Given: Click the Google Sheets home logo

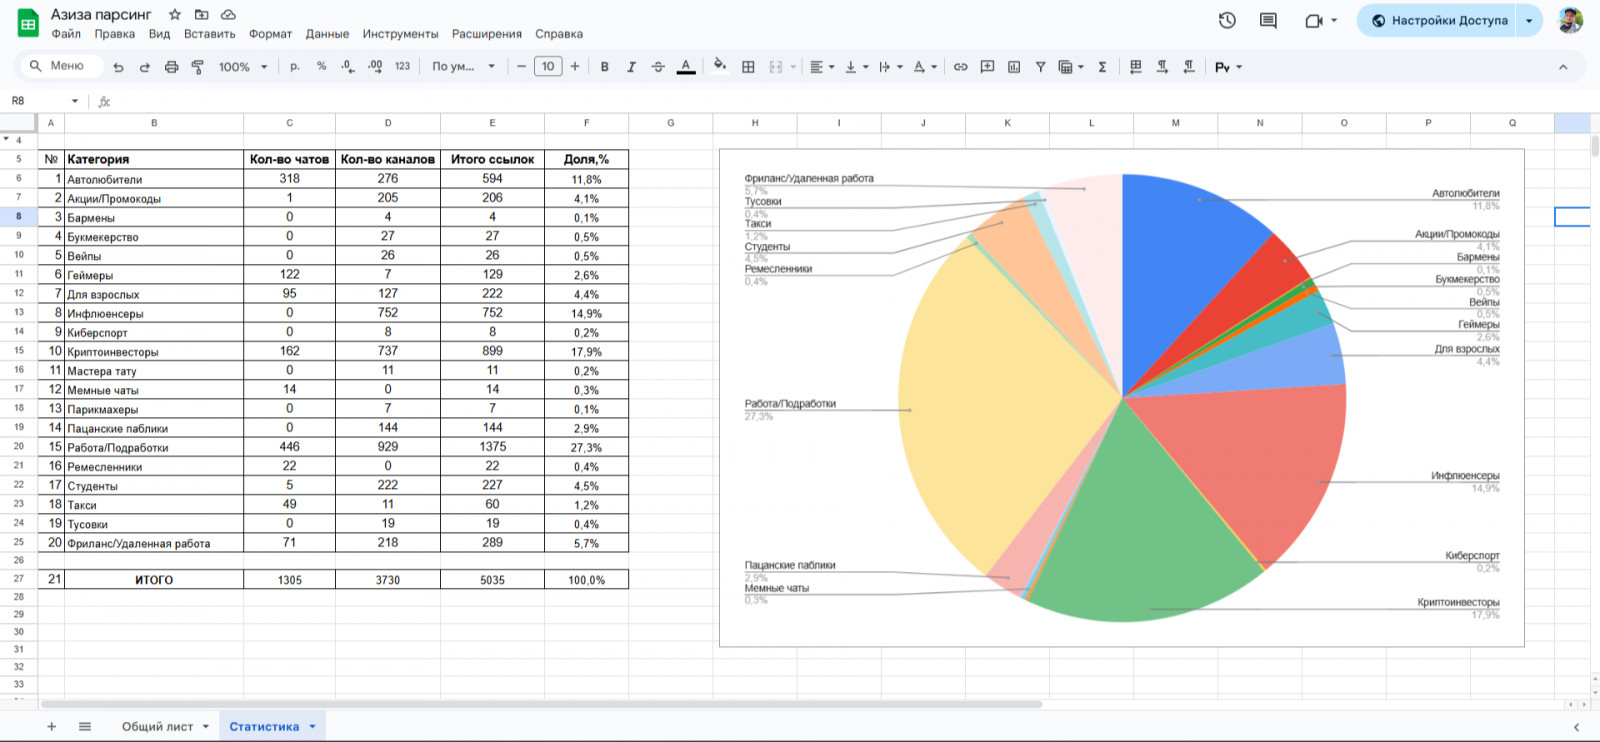Looking at the screenshot, I should pyautogui.click(x=28, y=22).
